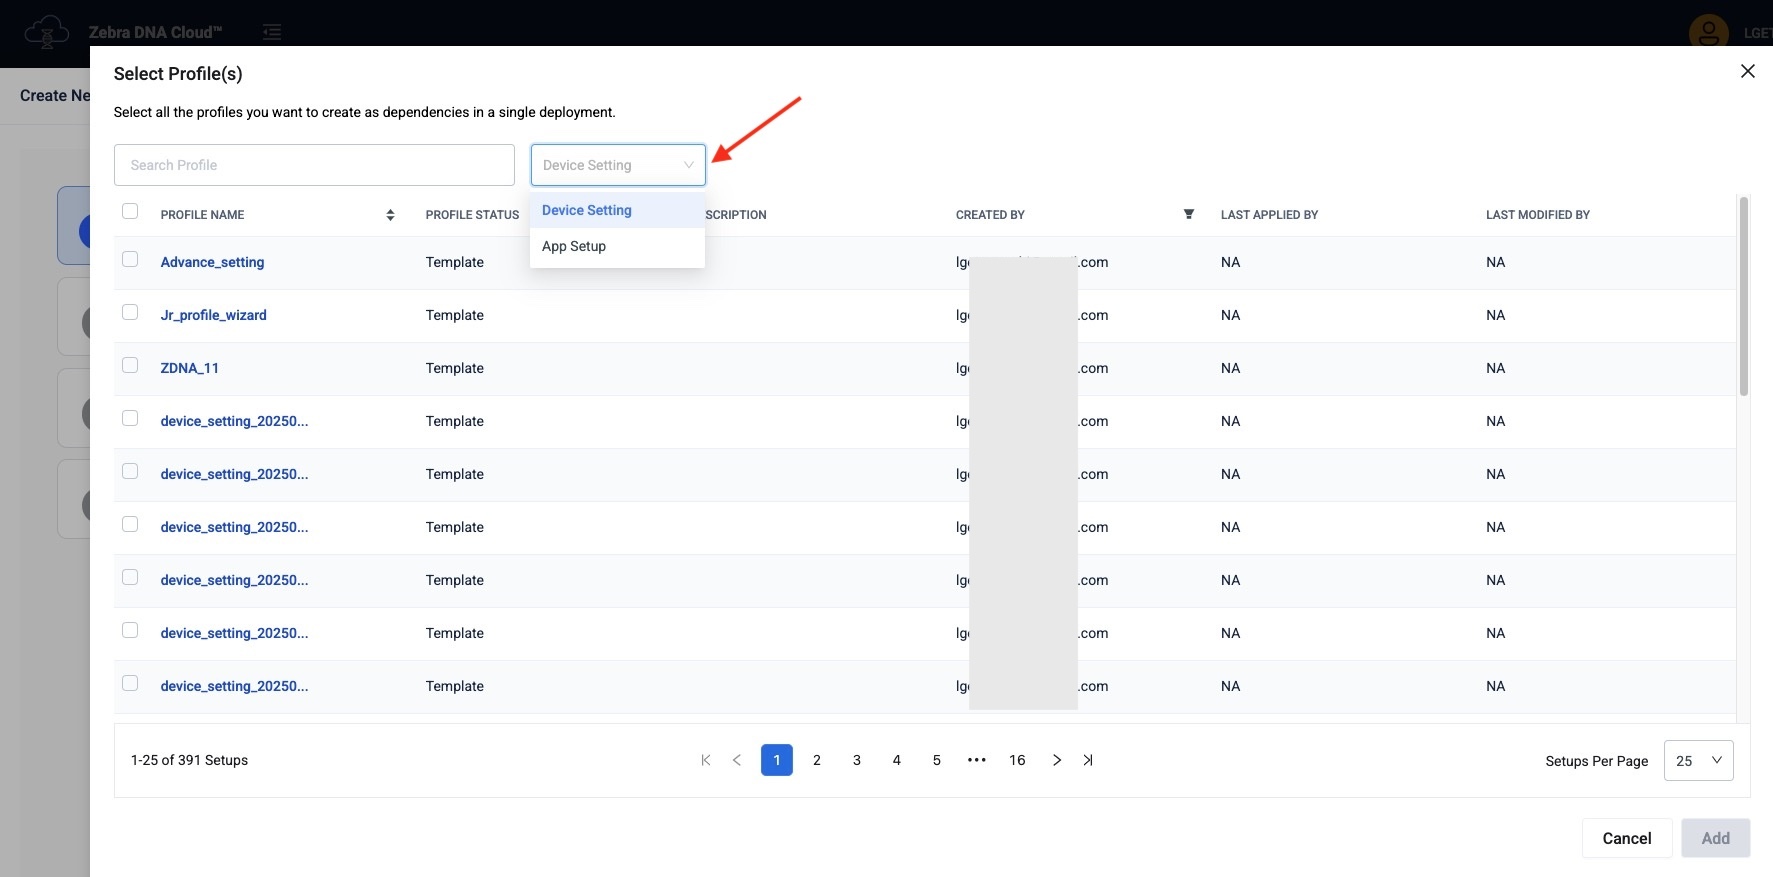The image size is (1773, 877).
Task: Open the Setups Per Page dropdown
Action: pos(1698,760)
